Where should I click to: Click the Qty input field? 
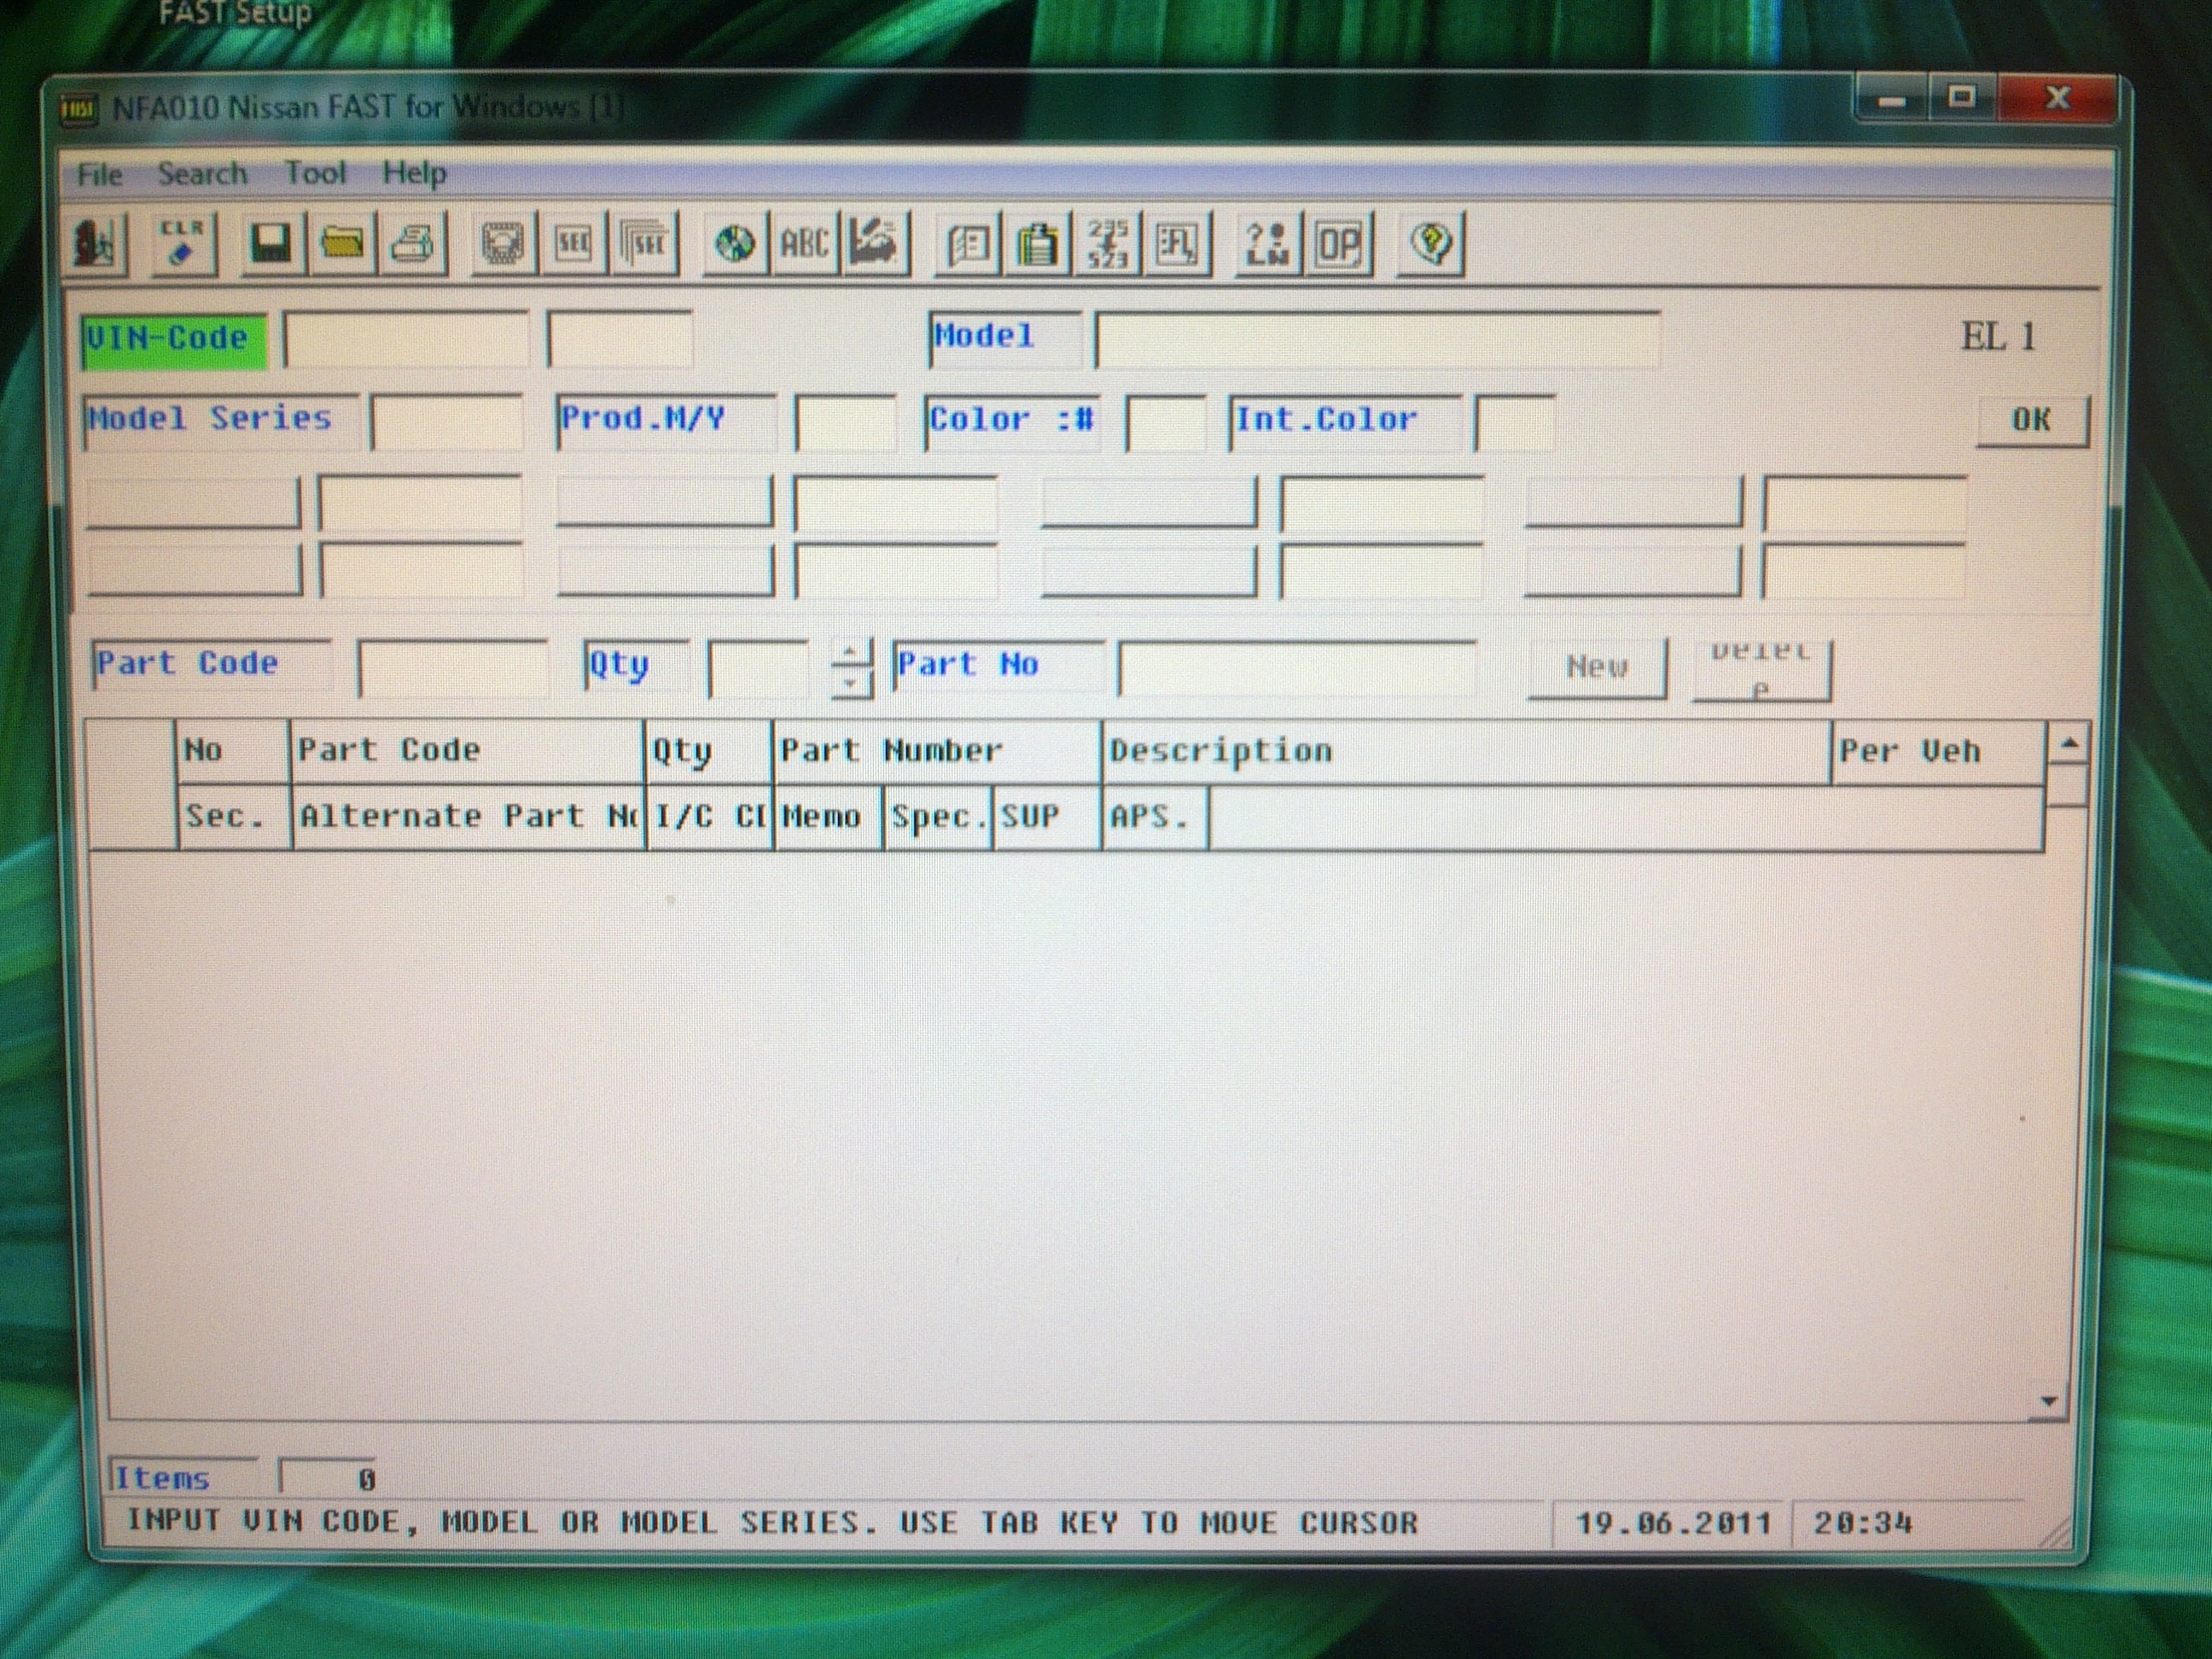[x=758, y=668]
